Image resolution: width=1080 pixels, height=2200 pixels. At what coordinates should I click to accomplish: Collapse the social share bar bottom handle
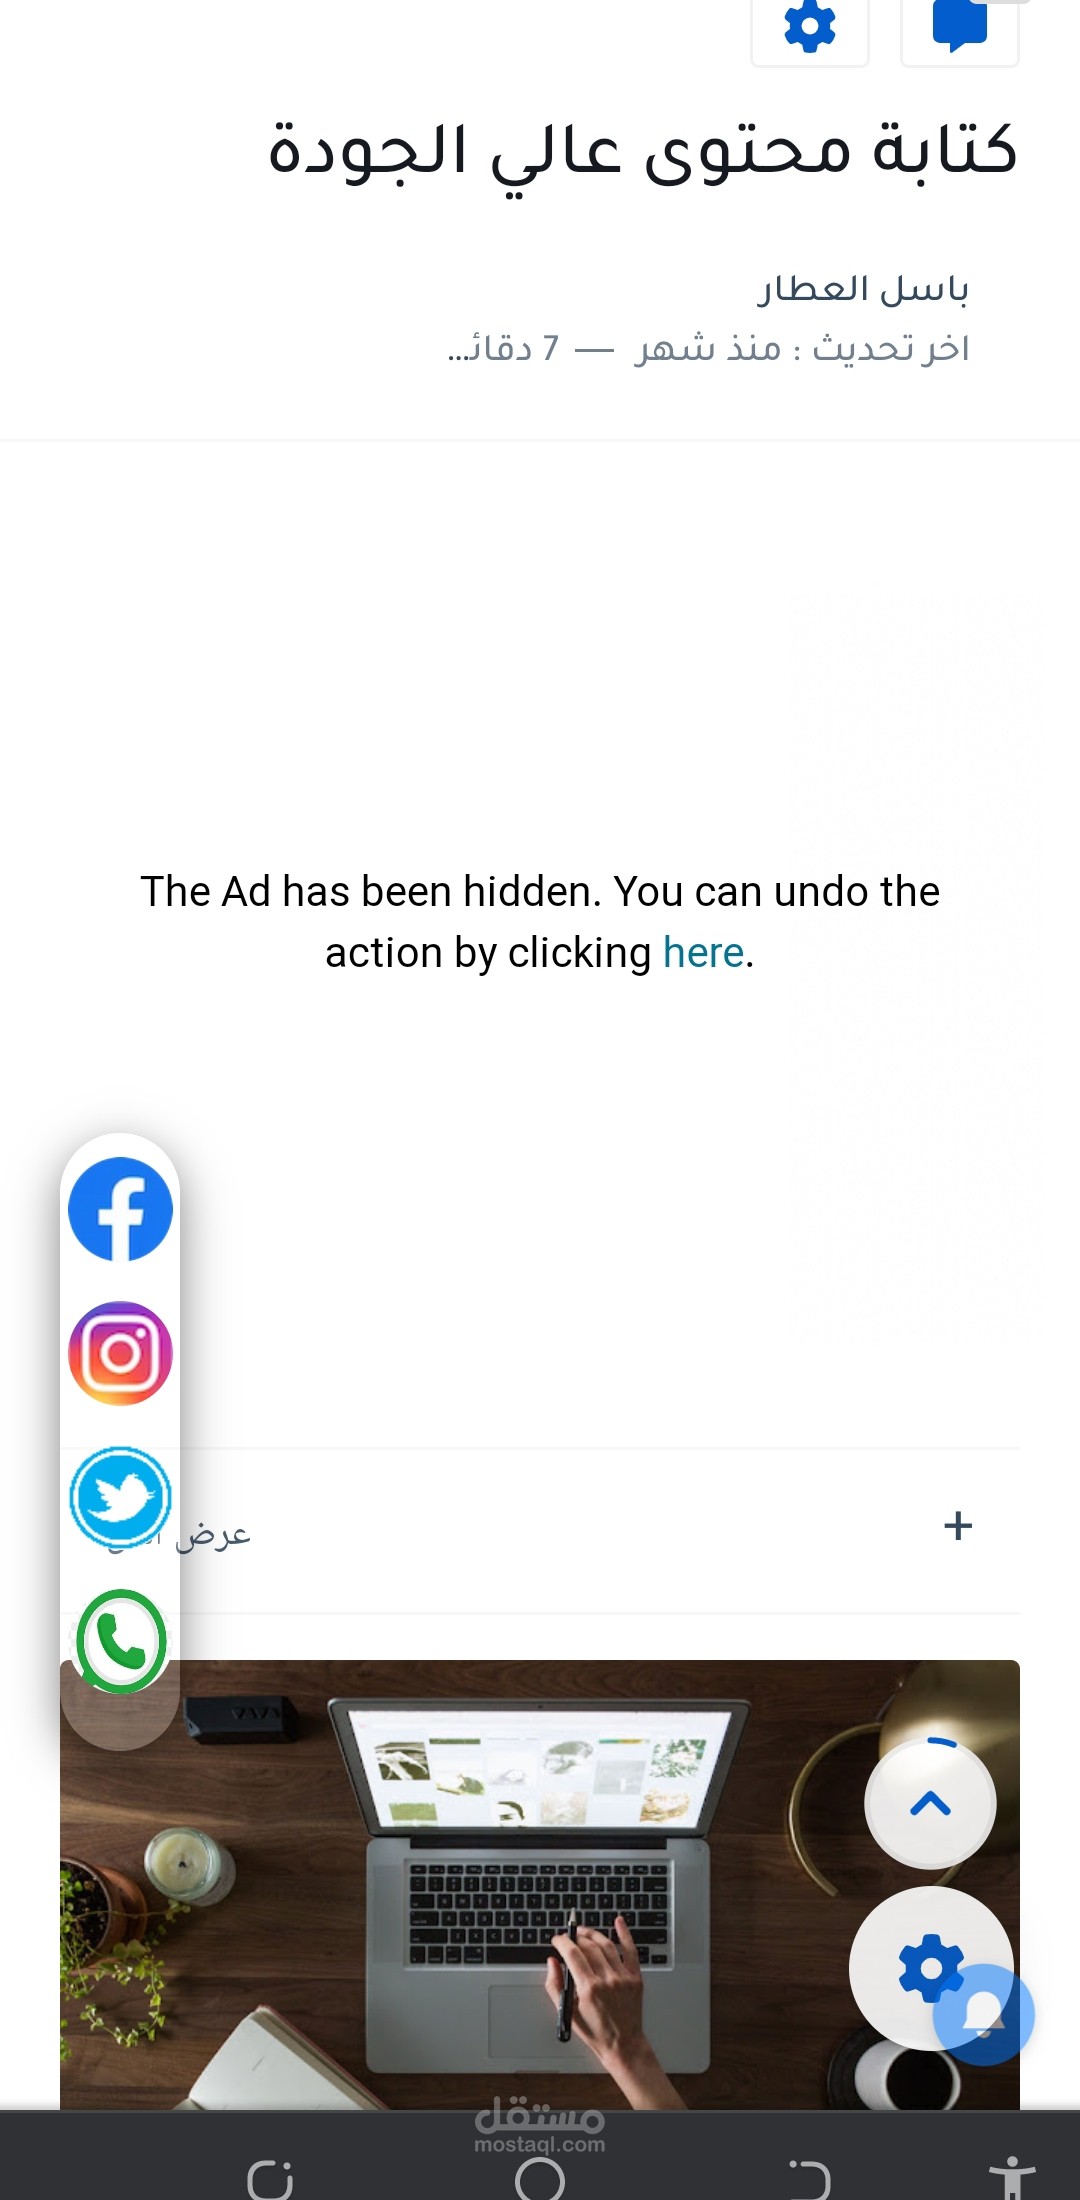point(120,1722)
